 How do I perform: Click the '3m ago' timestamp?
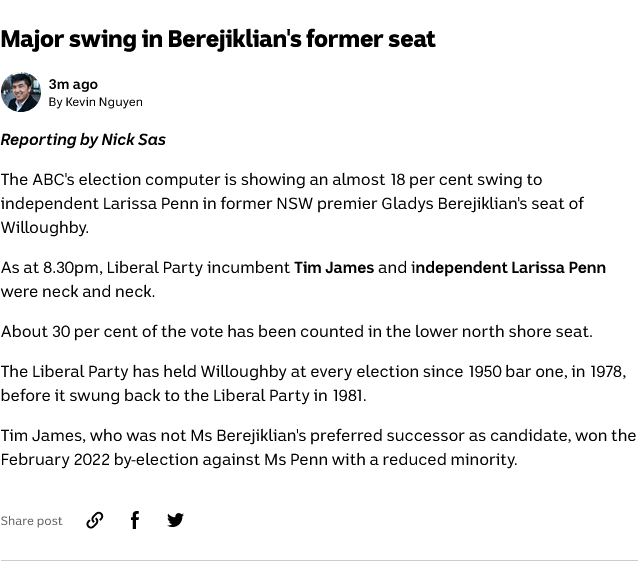[x=73, y=84]
